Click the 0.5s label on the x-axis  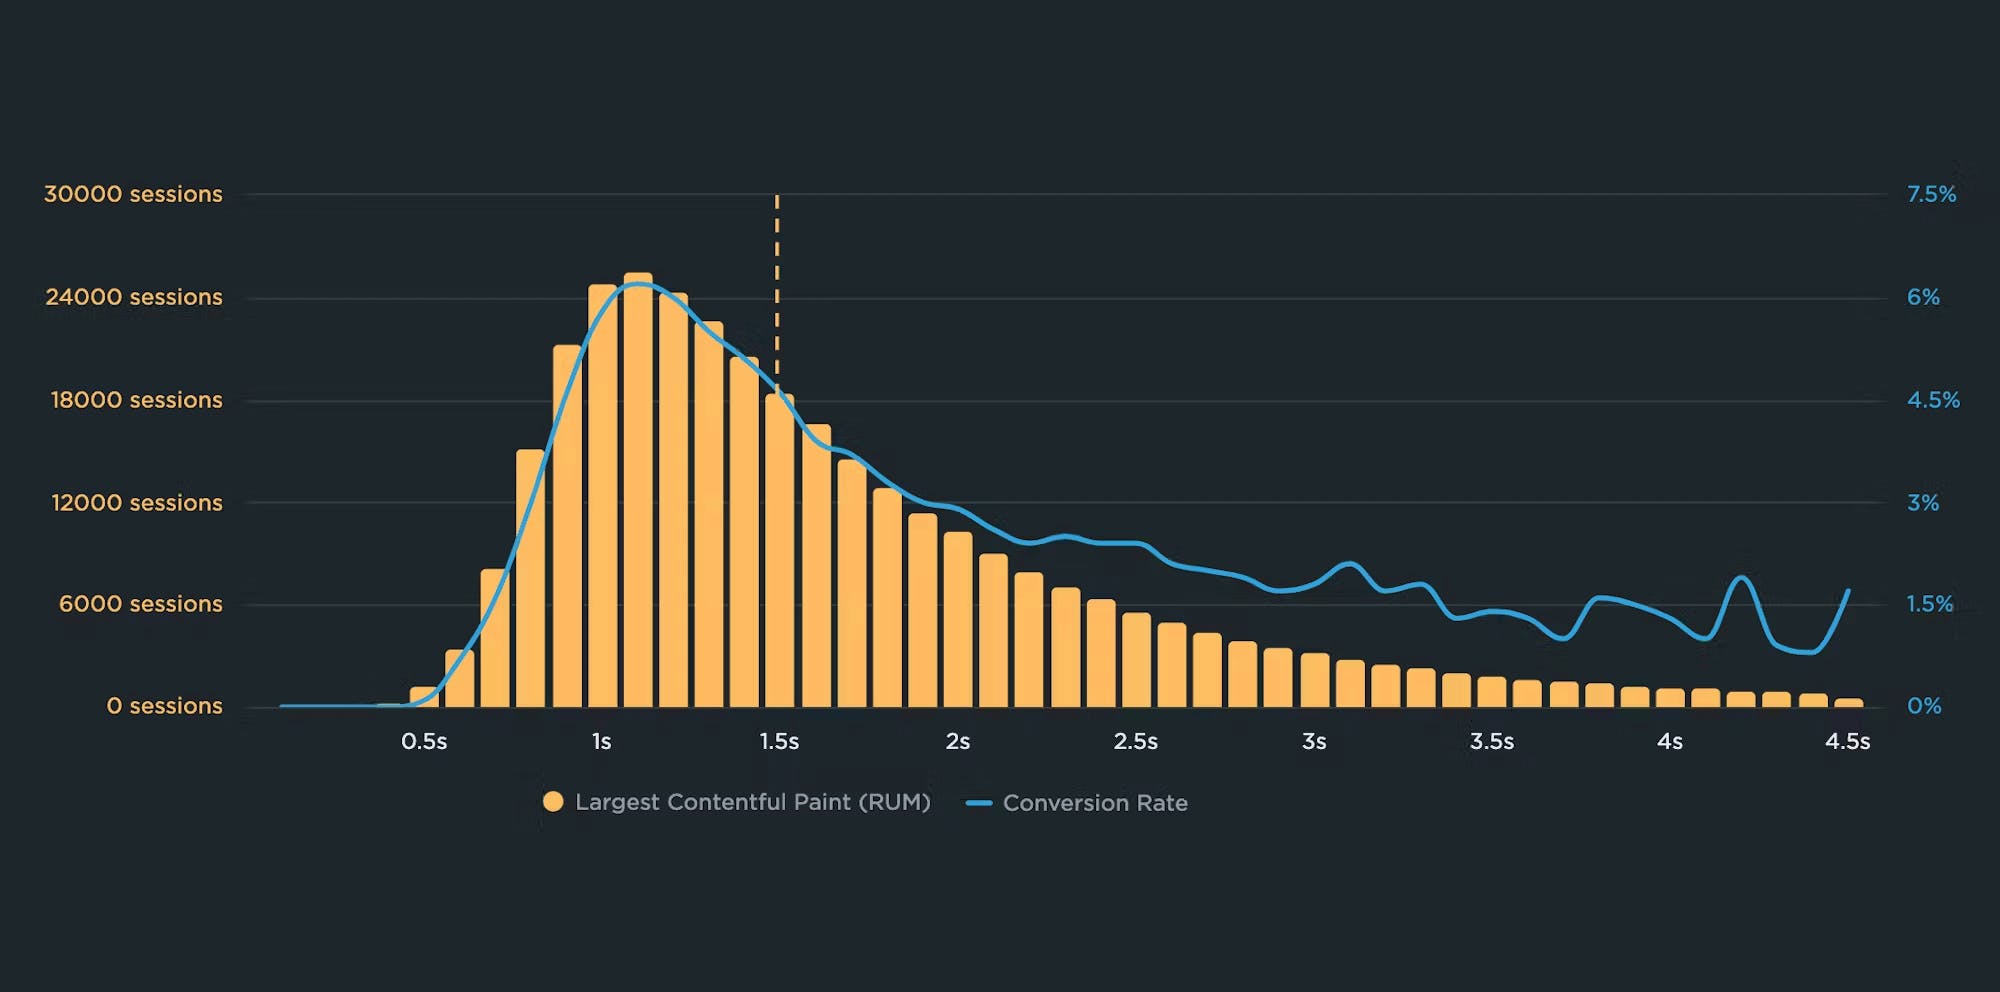point(424,742)
